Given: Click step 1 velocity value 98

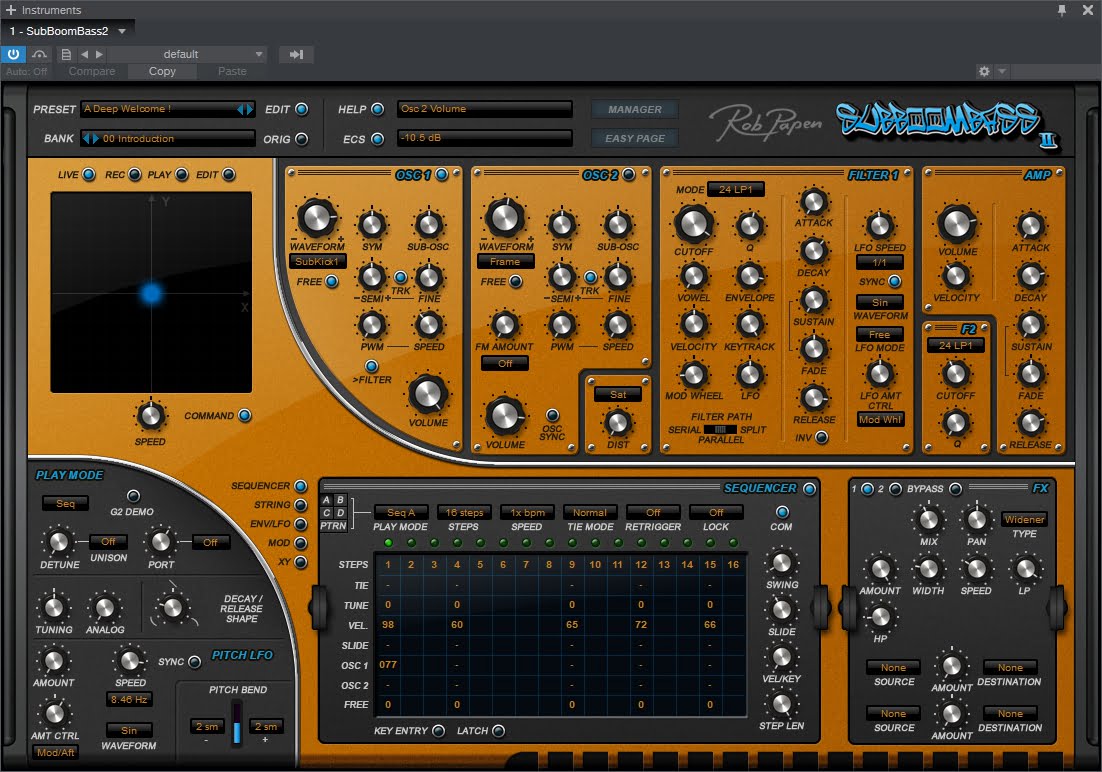Looking at the screenshot, I should [x=388, y=624].
